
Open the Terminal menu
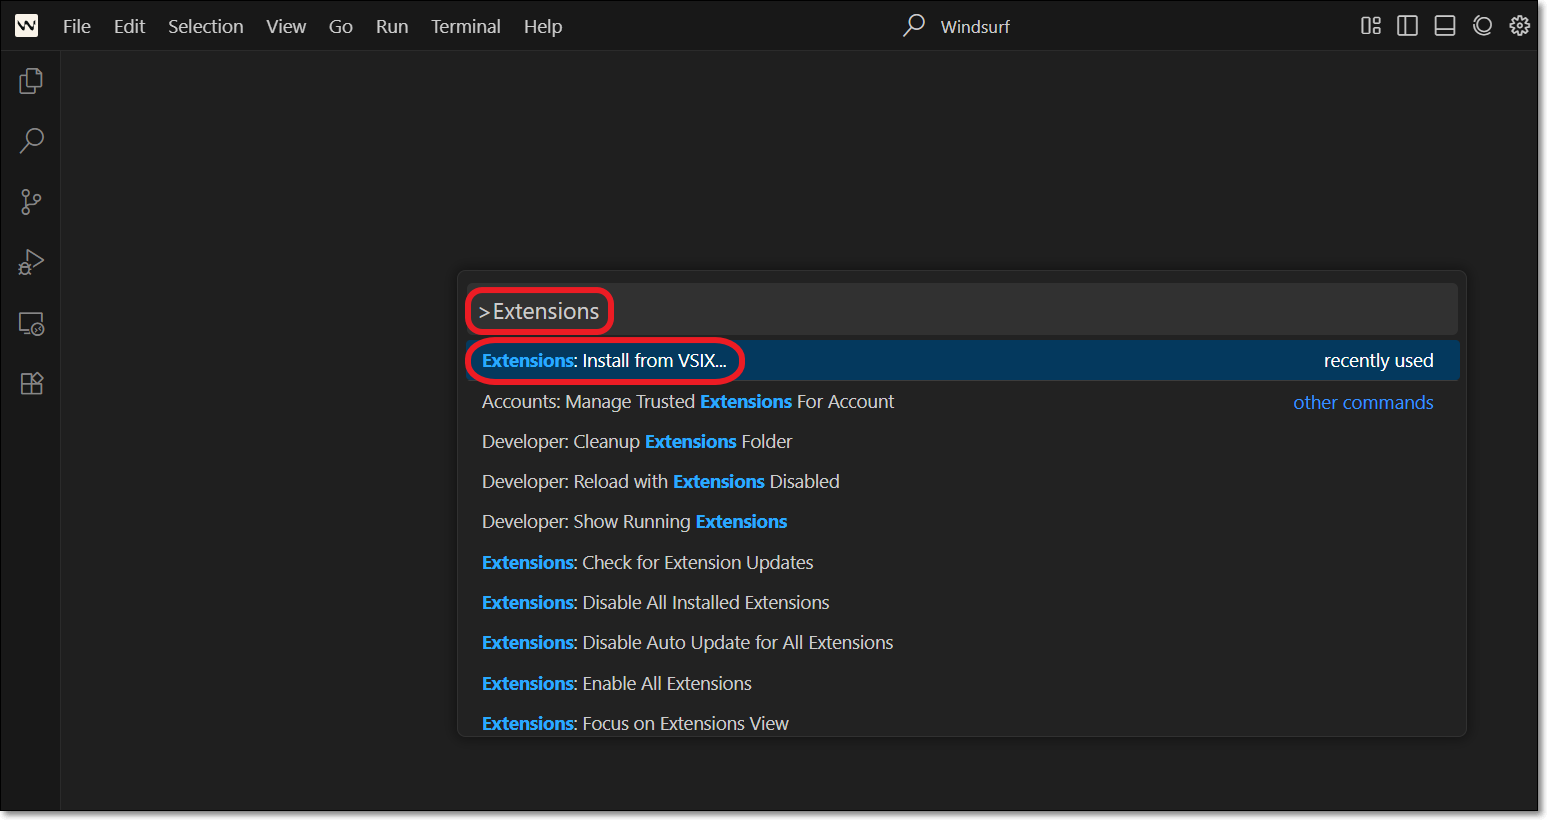pos(466,27)
